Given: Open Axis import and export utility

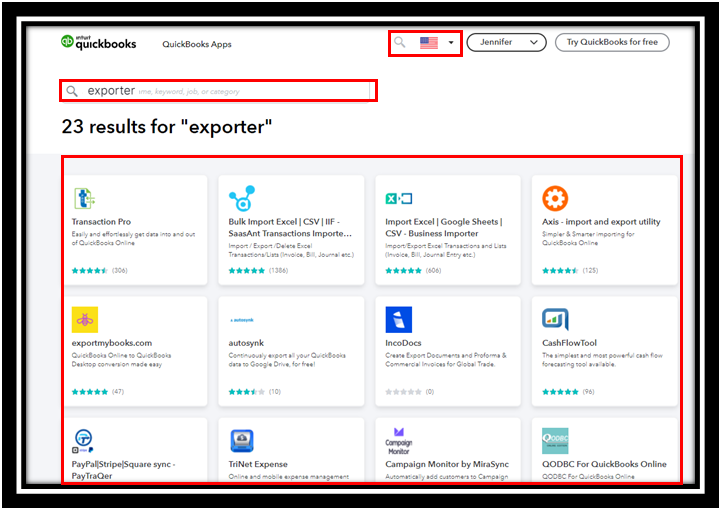Looking at the screenshot, I should (x=601, y=221).
